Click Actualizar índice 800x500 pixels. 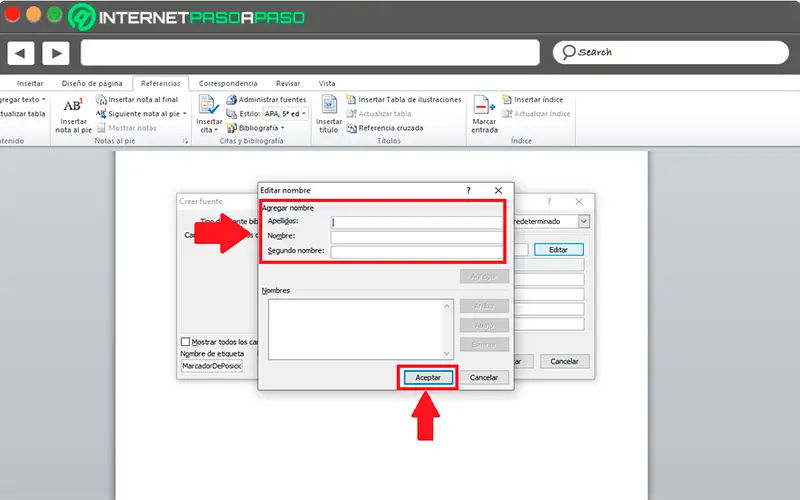tap(536, 114)
